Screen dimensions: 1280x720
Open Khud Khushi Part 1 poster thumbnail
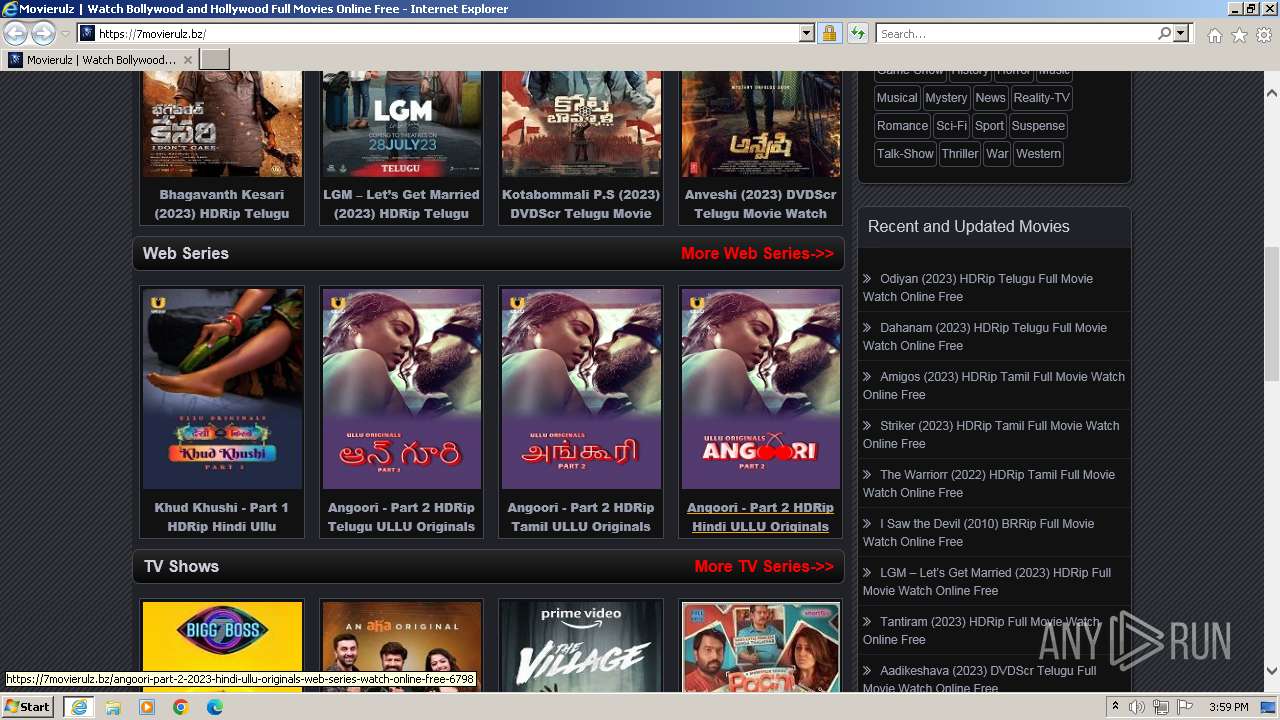[x=222, y=388]
